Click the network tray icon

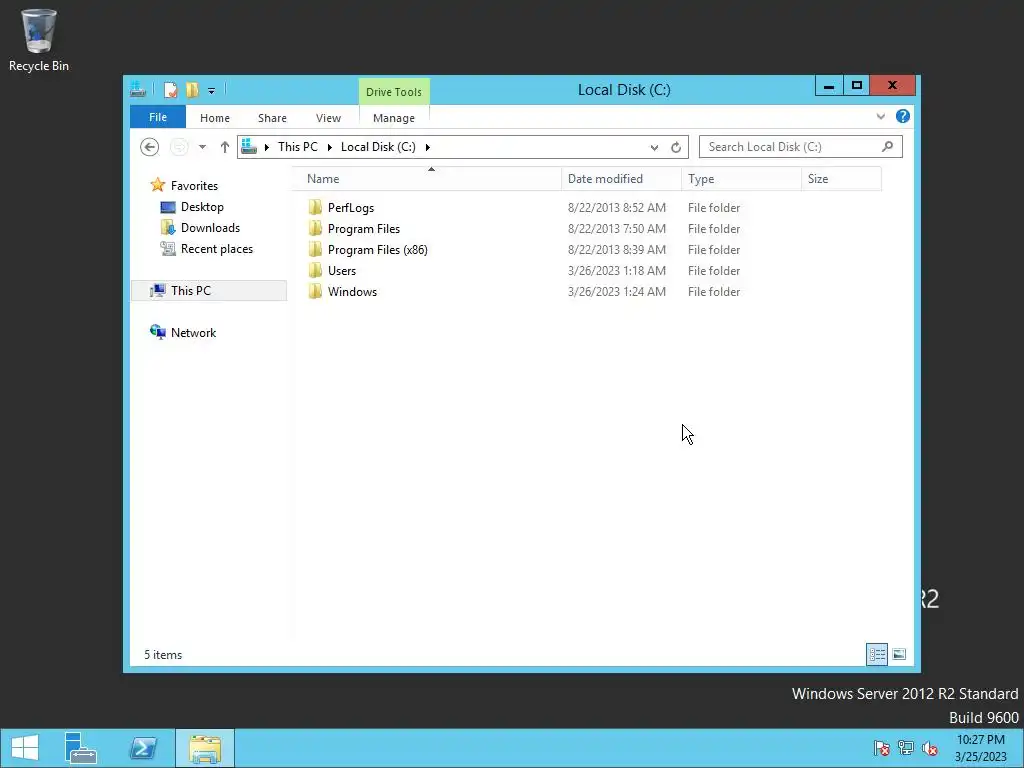click(x=906, y=748)
